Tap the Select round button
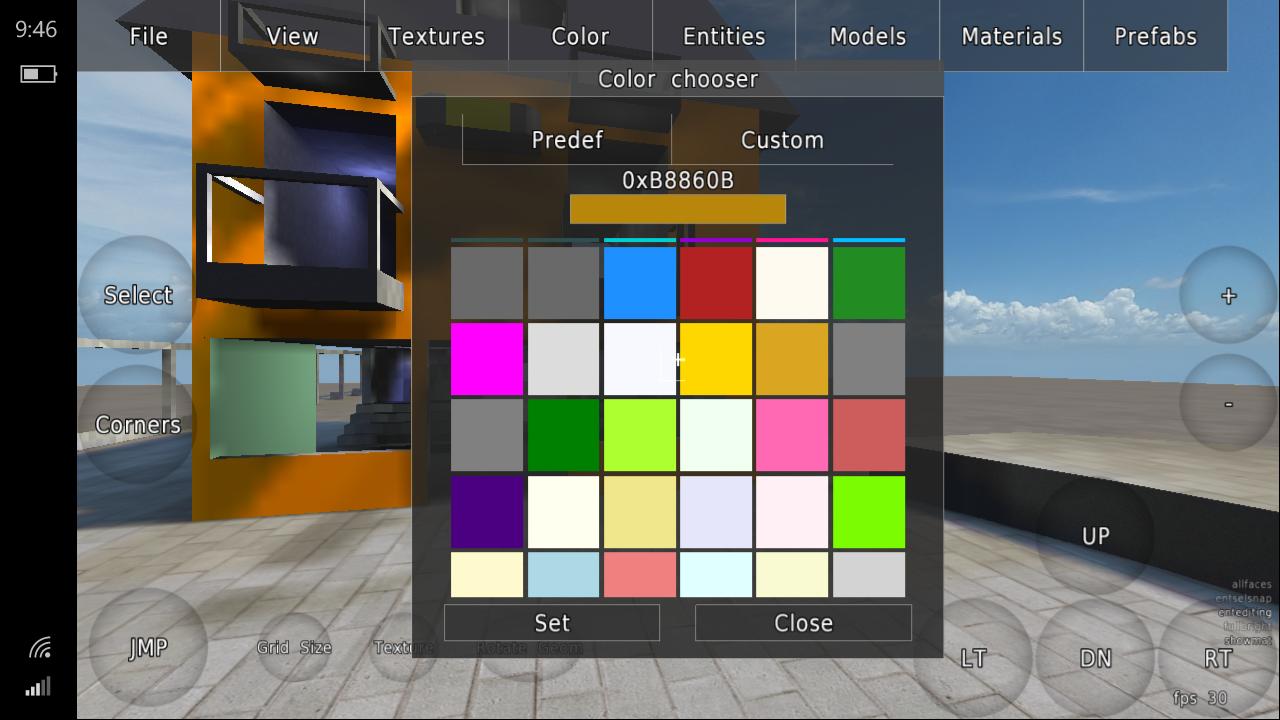Screen dimensions: 1280x720 click(138, 295)
